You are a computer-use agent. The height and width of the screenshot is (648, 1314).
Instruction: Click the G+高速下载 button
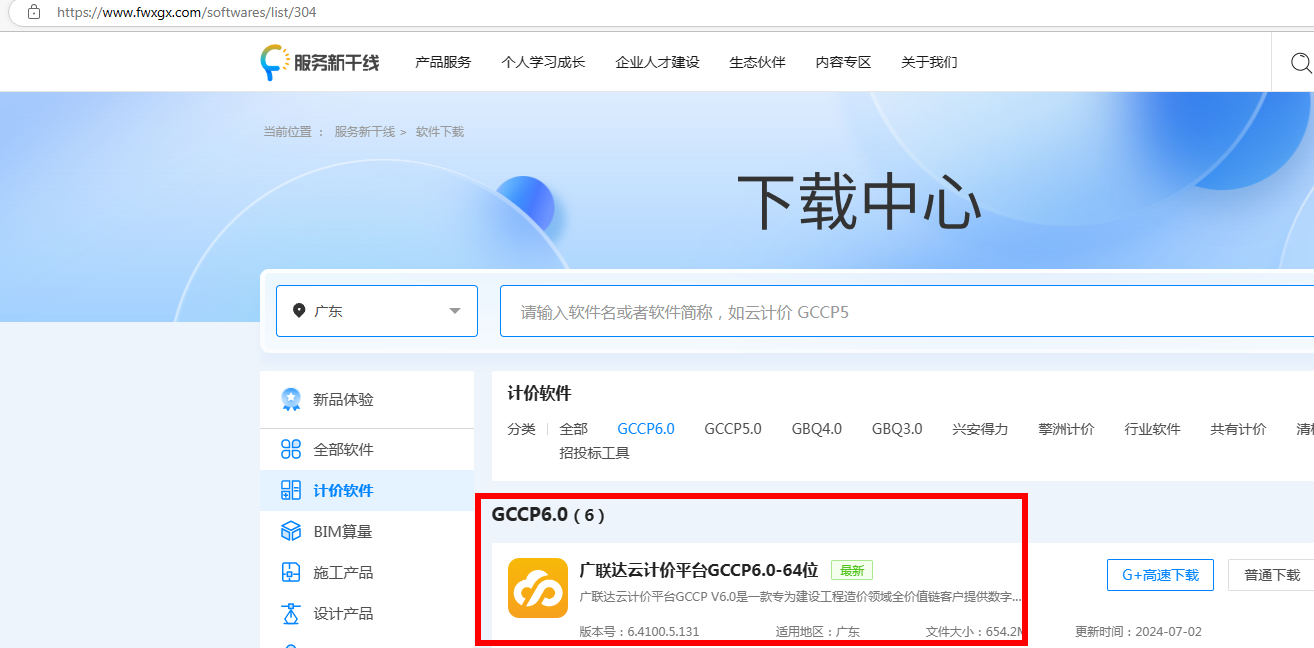point(1160,575)
